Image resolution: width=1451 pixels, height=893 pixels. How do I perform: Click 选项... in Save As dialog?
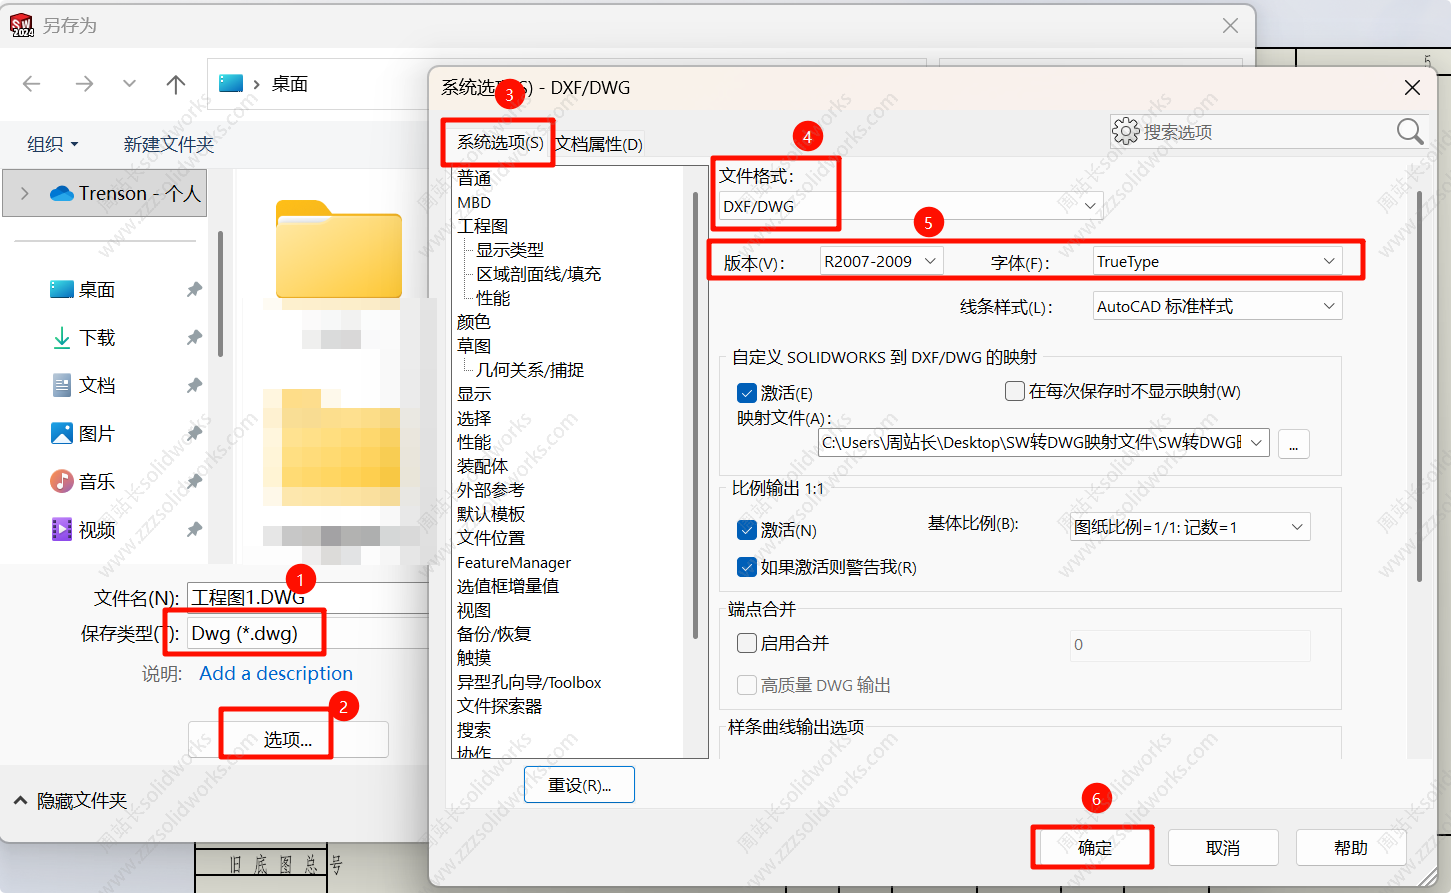point(288,739)
